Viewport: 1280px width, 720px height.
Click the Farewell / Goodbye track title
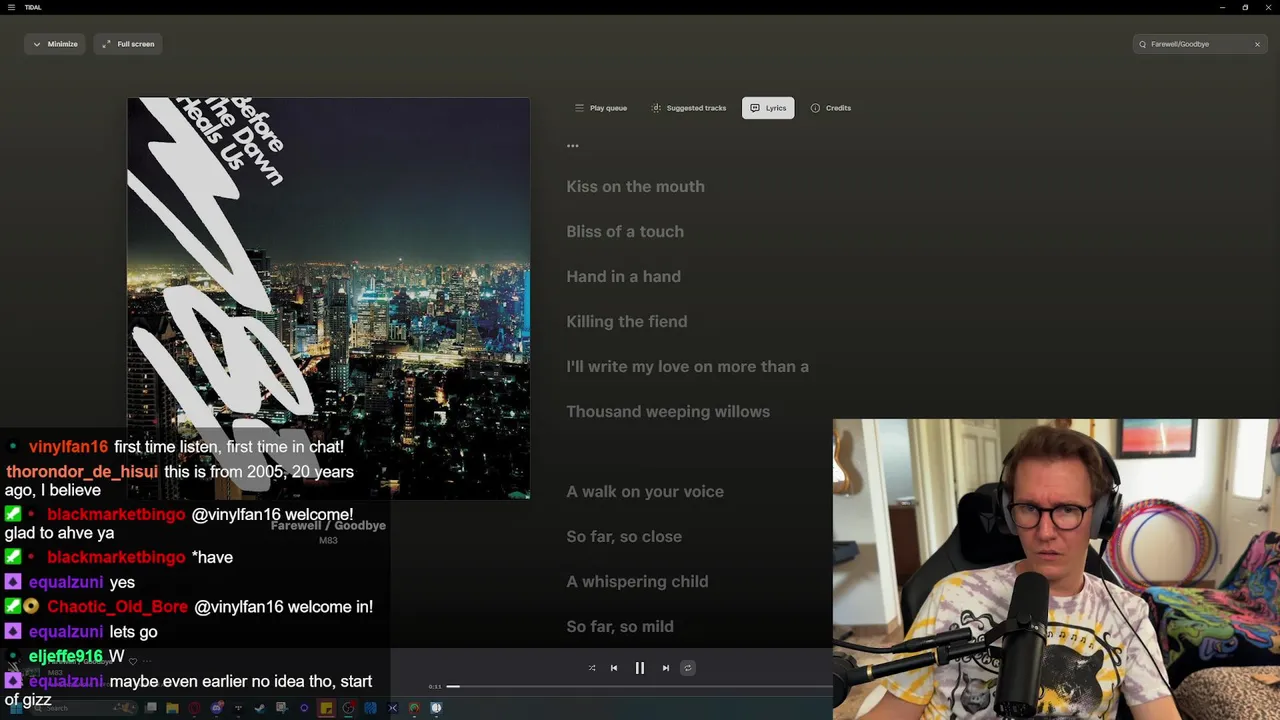point(328,525)
